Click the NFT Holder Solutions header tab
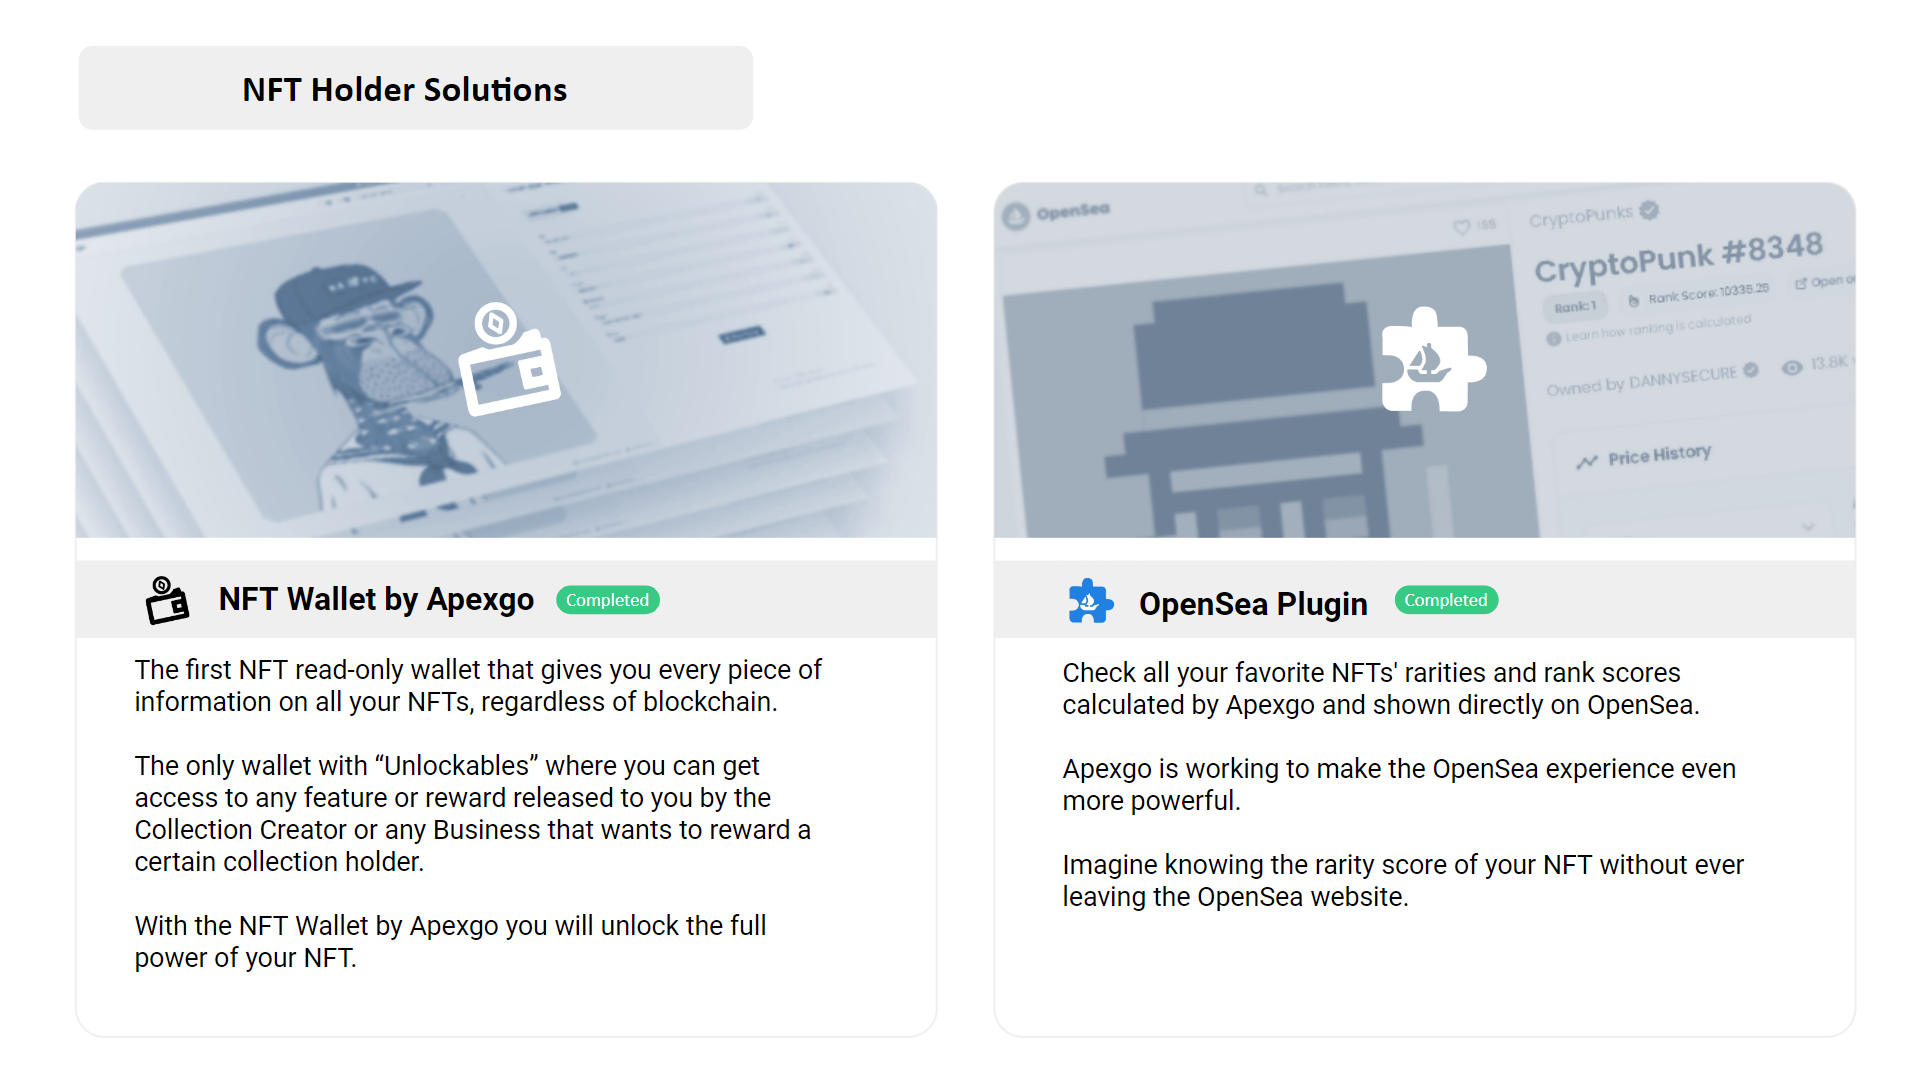This screenshot has width=1920, height=1080. 416,88
